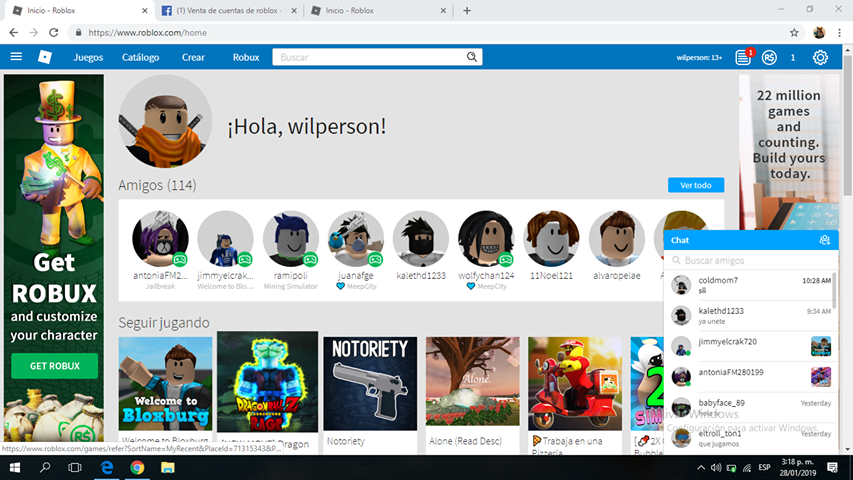
Task: Open the Catálogo menu
Action: pyautogui.click(x=140, y=57)
